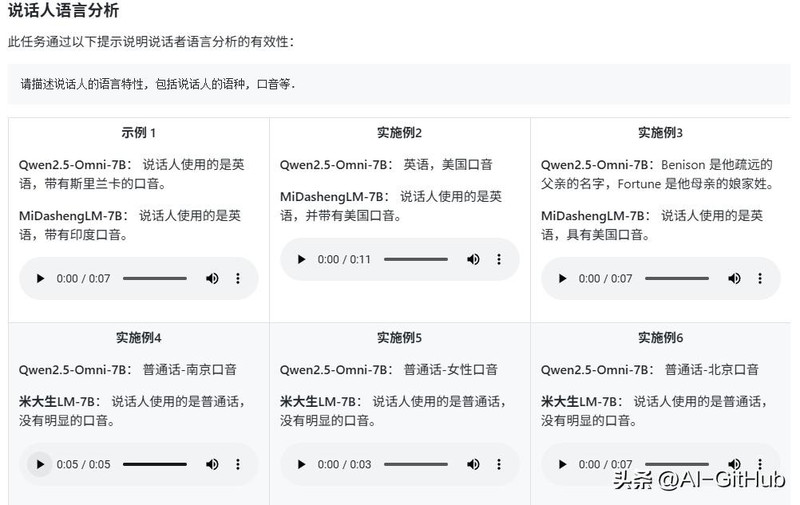Click the 实施例3 column title

point(660,133)
